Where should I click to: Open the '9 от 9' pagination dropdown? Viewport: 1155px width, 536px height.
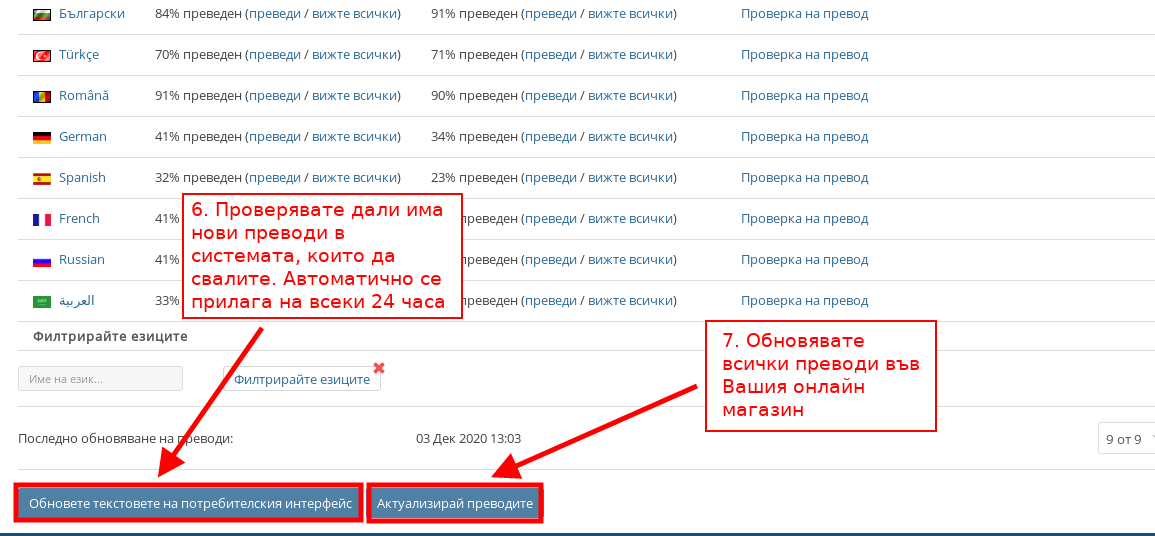pyautogui.click(x=1127, y=439)
